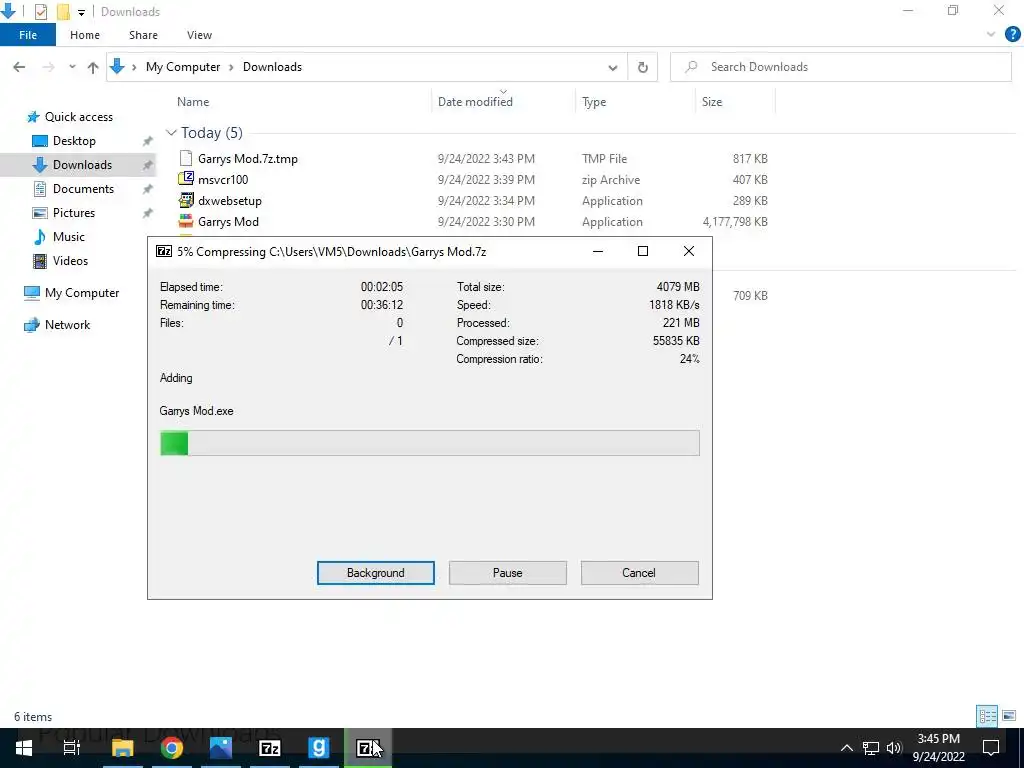Viewport: 1024px width, 768px height.
Task: Click the Properties quick access toolbar icon
Action: (x=40, y=12)
